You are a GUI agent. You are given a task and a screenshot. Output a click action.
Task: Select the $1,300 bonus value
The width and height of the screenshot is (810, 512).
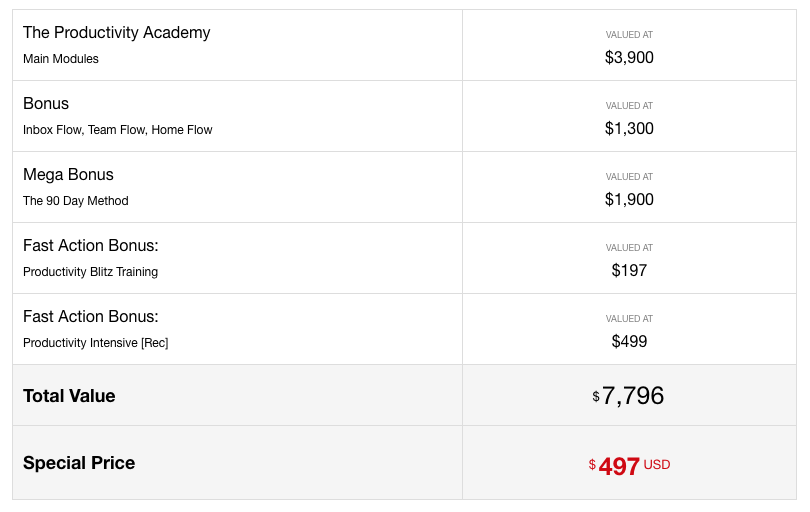click(629, 129)
